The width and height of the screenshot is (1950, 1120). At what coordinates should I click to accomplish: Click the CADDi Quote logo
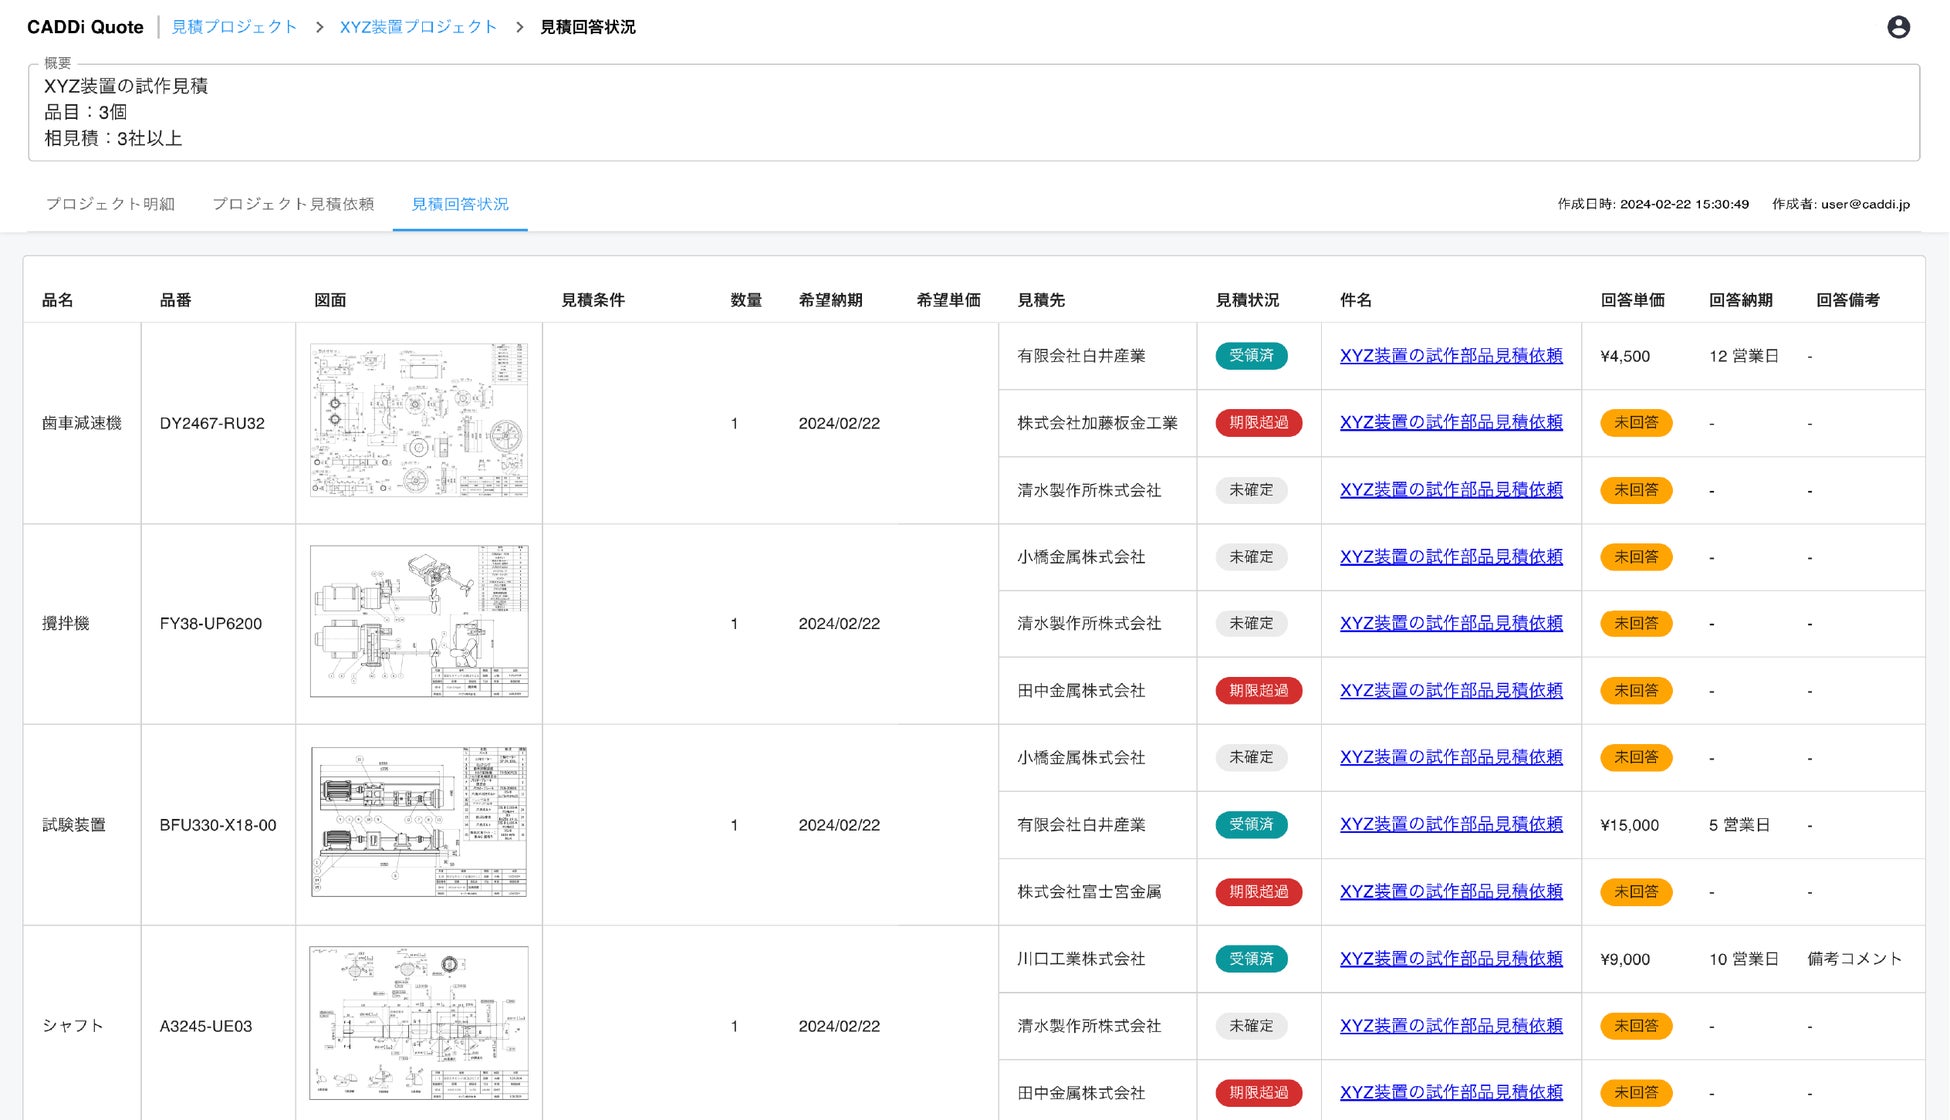coord(85,27)
